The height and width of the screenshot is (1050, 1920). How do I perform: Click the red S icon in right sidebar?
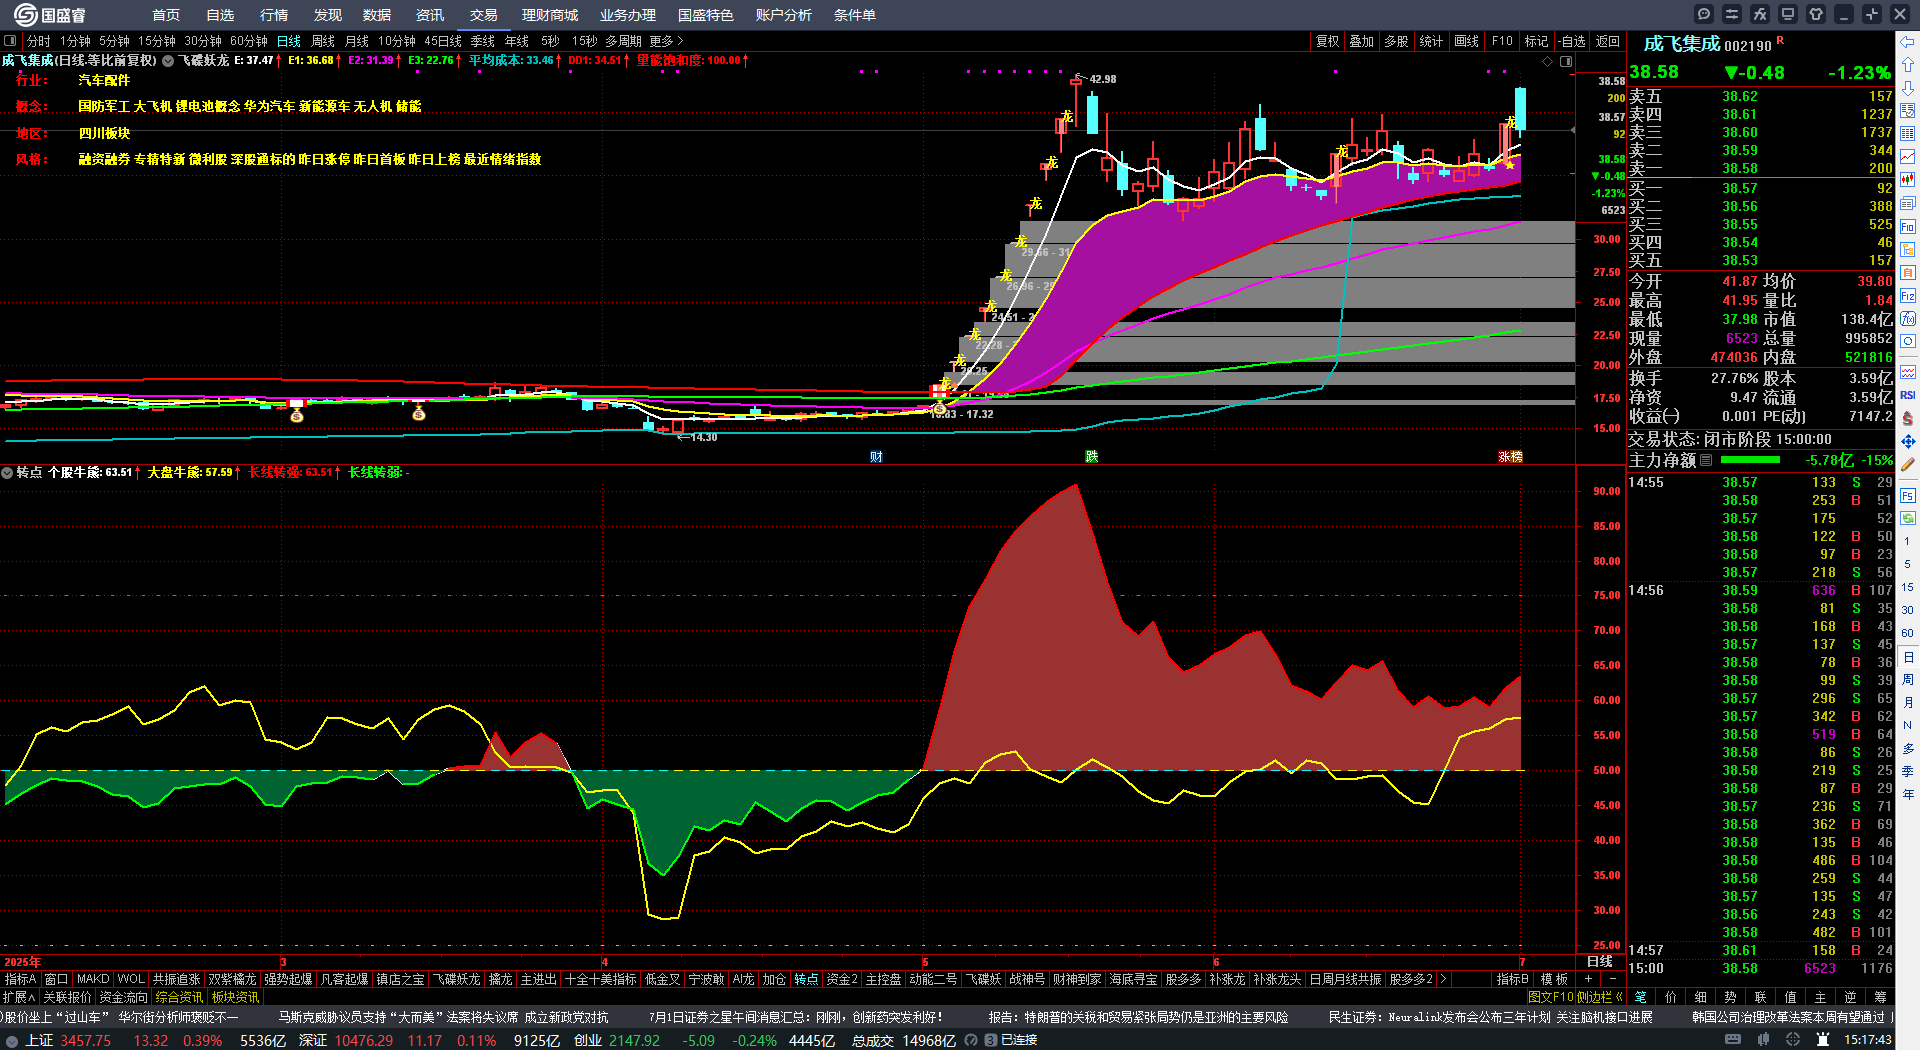tap(1908, 418)
